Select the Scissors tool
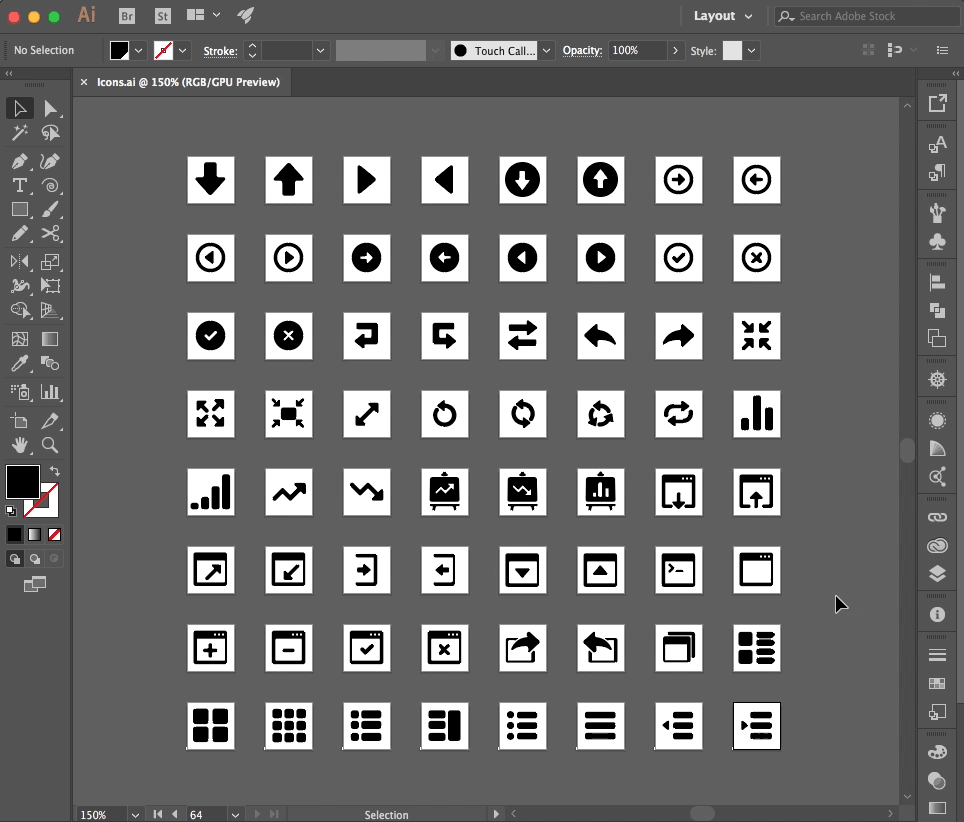 point(50,235)
